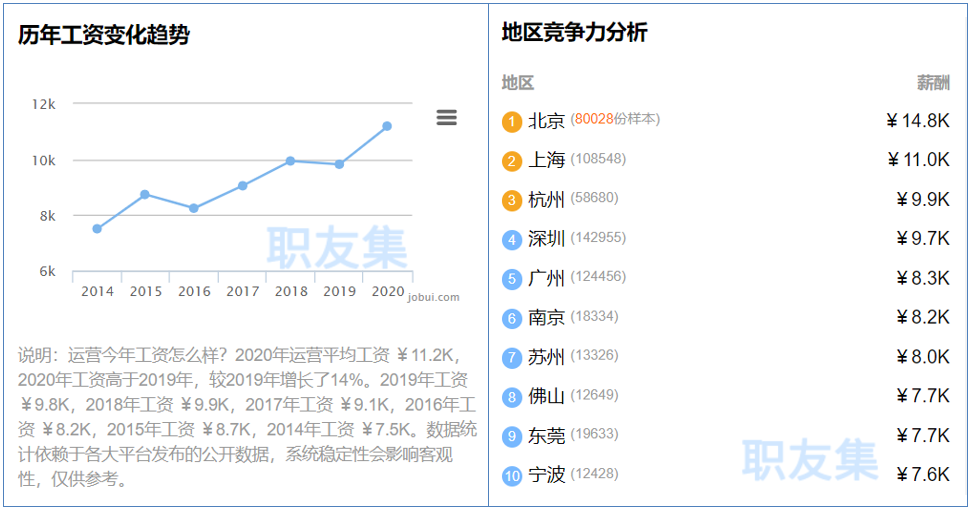
Task: Click the ¥9.7K salary value
Action: 923,238
